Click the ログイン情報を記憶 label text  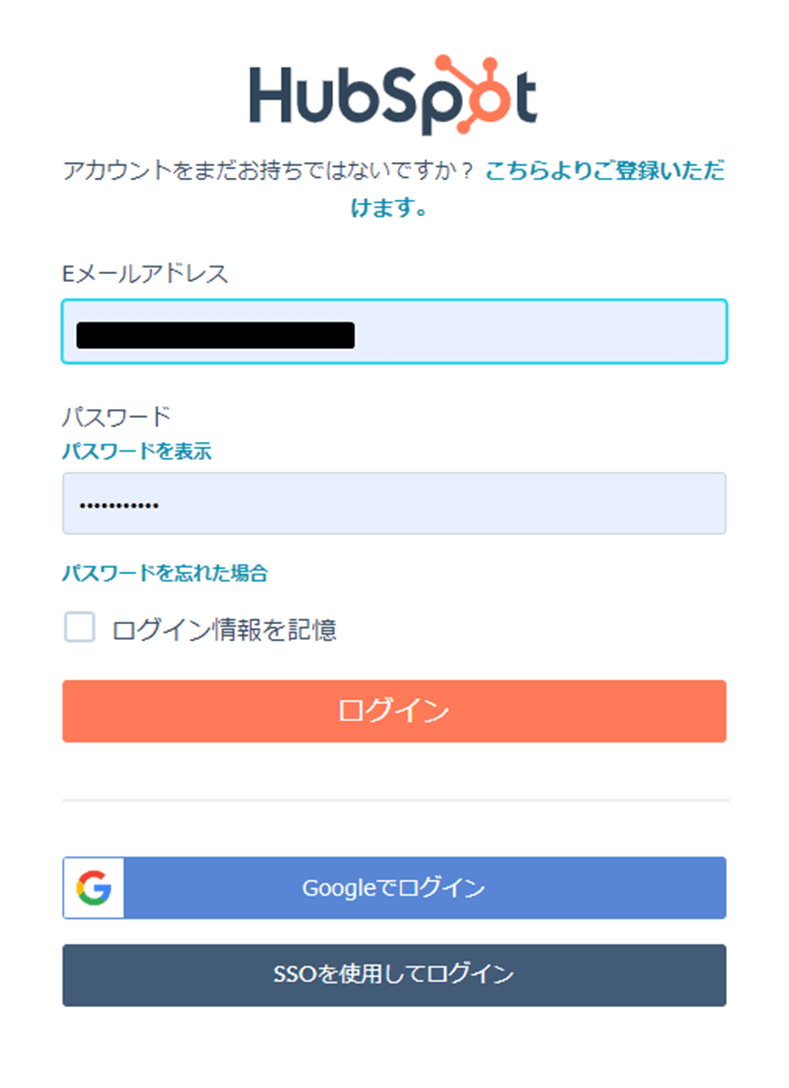[224, 630]
